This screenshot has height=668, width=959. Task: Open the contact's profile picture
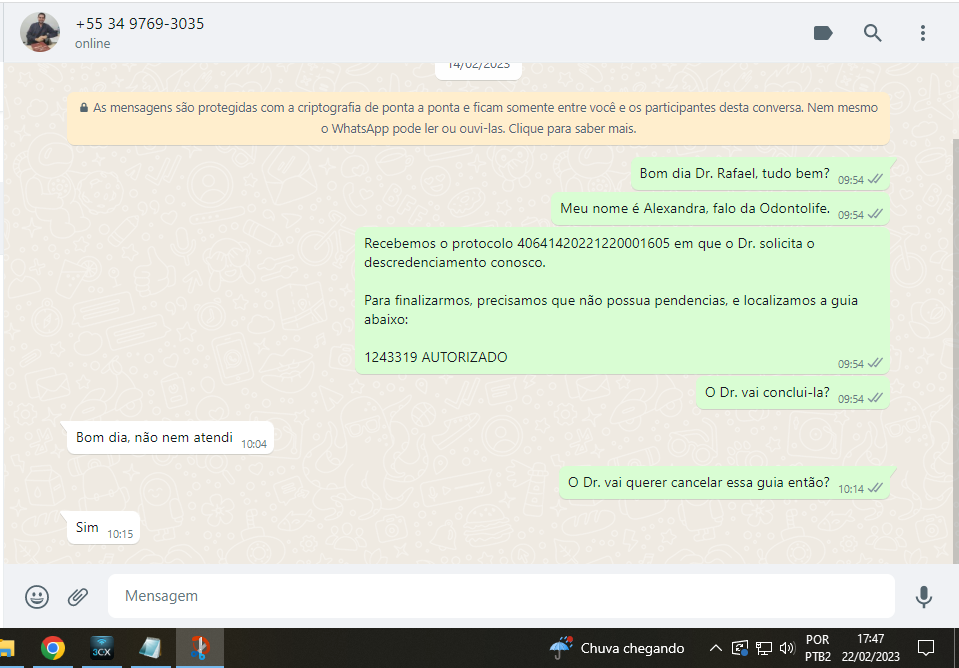click(40, 32)
